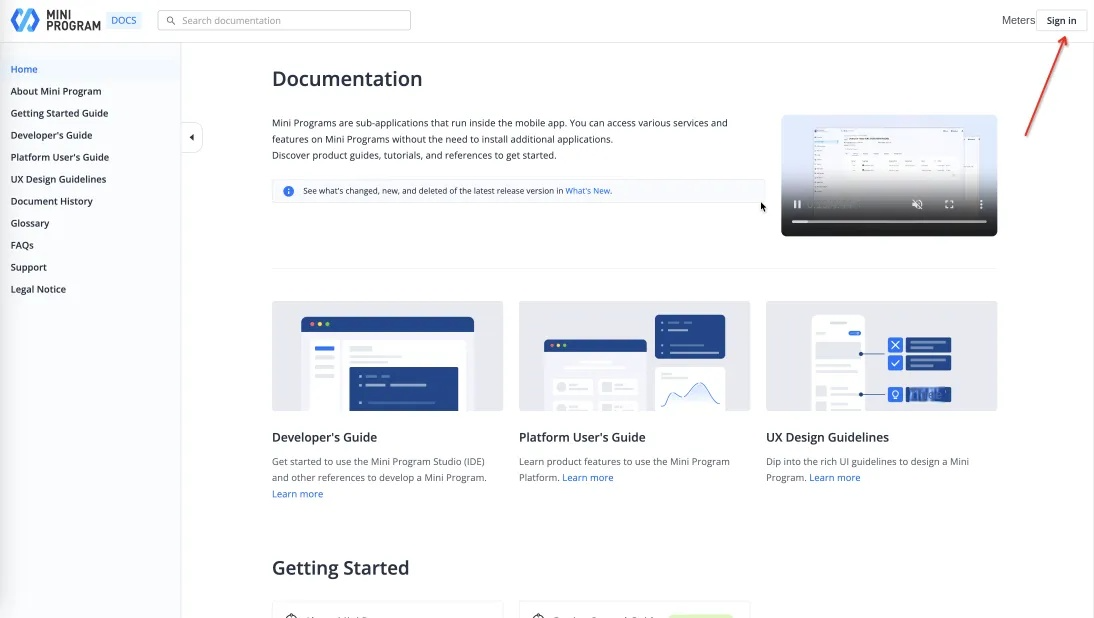The width and height of the screenshot is (1094, 618).
Task: Open FAQs in the sidebar
Action: [x=22, y=245]
